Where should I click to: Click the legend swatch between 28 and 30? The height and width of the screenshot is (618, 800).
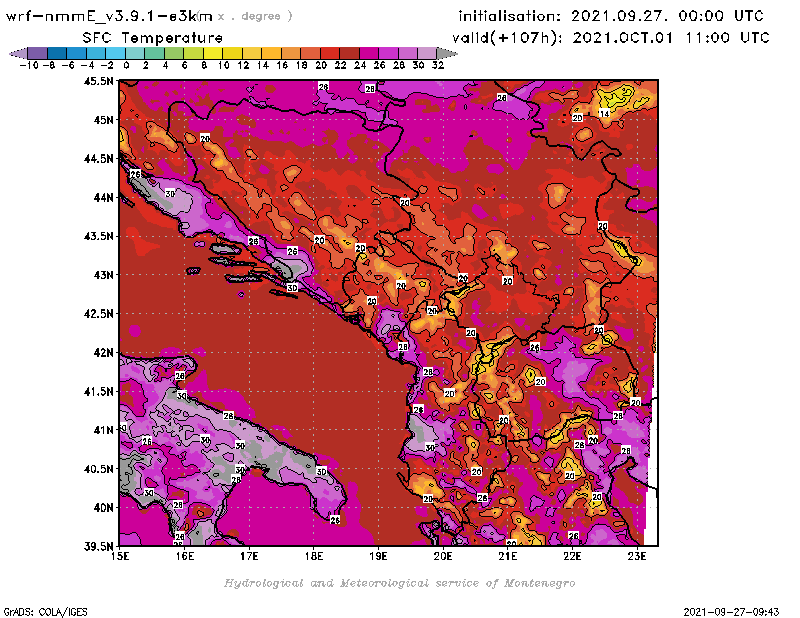point(407,53)
